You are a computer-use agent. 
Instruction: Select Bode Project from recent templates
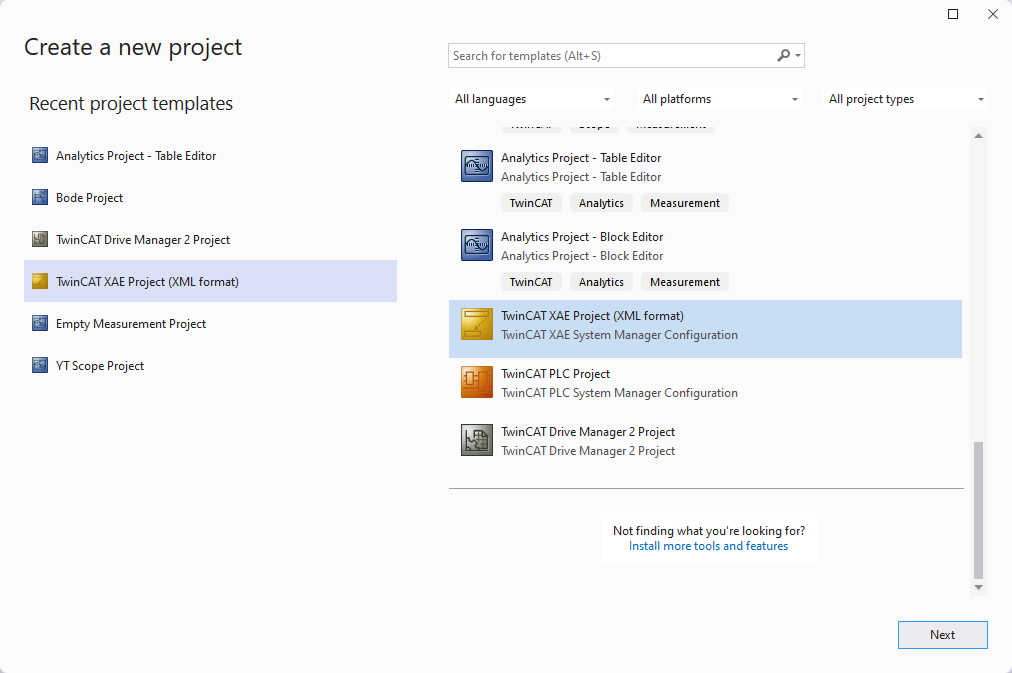tap(210, 197)
